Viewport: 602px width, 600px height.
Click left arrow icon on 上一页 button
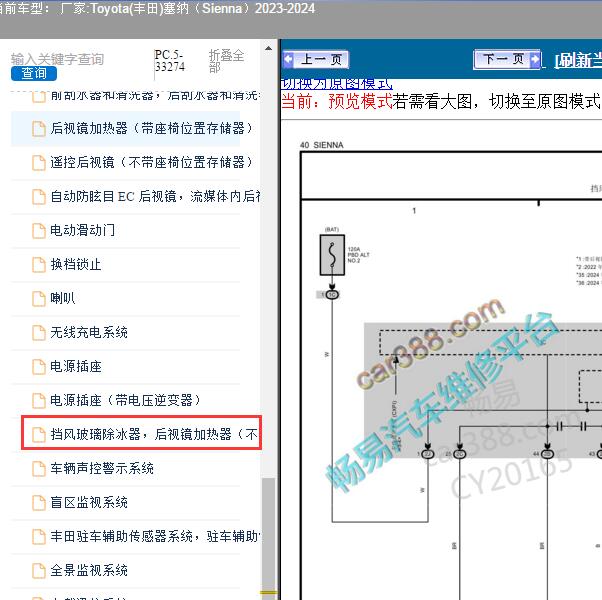(288, 60)
